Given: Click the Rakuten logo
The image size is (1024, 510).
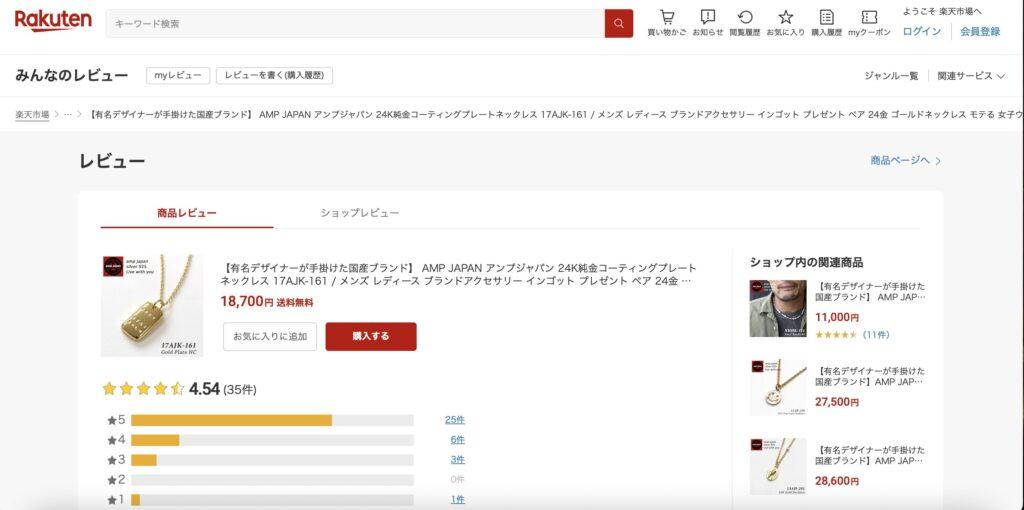Looking at the screenshot, I should 53,21.
